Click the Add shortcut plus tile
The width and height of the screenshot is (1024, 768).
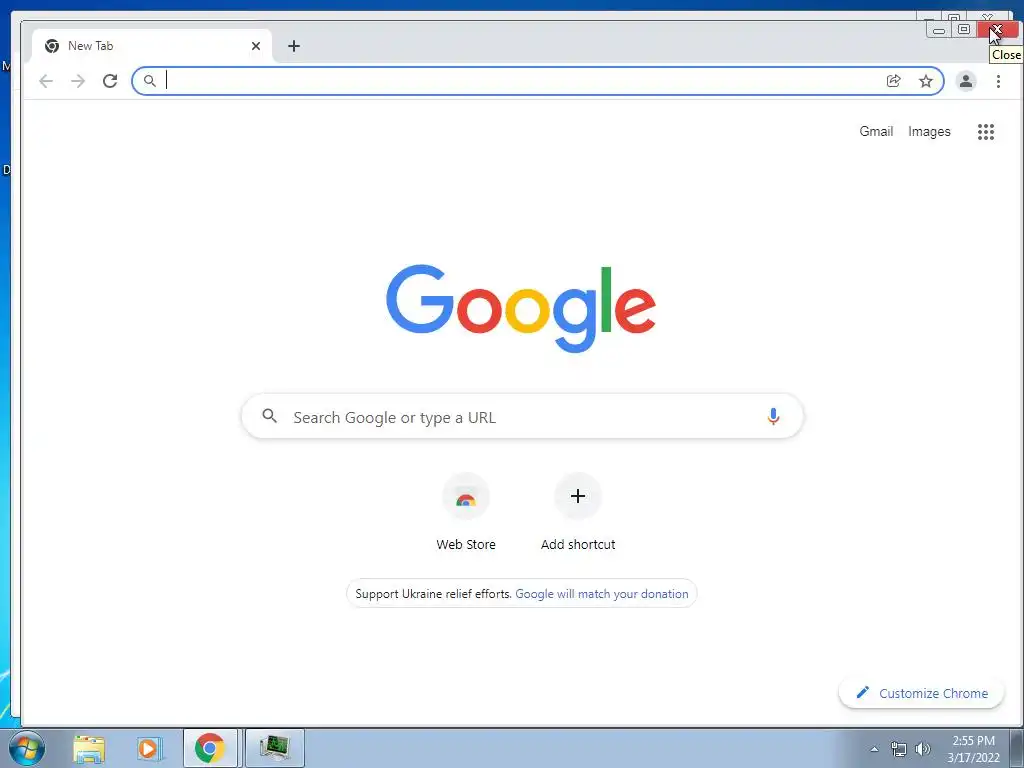(x=577, y=496)
